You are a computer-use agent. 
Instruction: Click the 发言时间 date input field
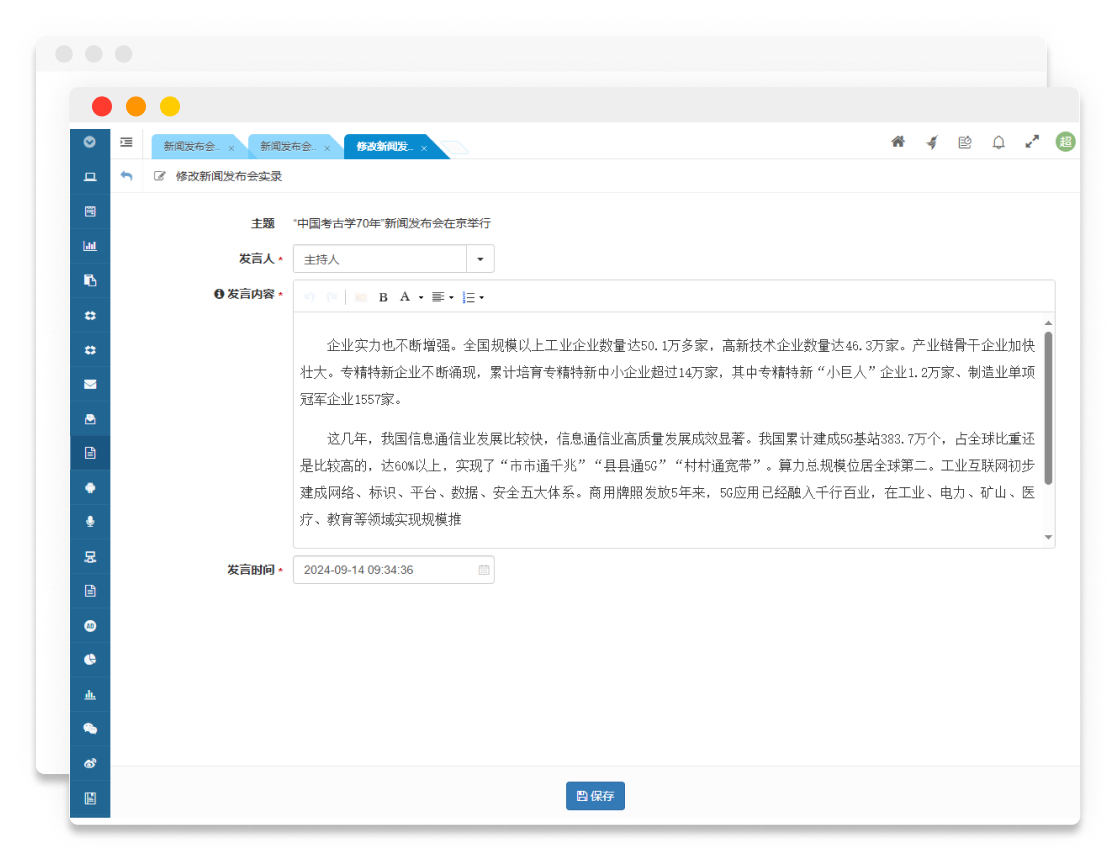coord(385,570)
